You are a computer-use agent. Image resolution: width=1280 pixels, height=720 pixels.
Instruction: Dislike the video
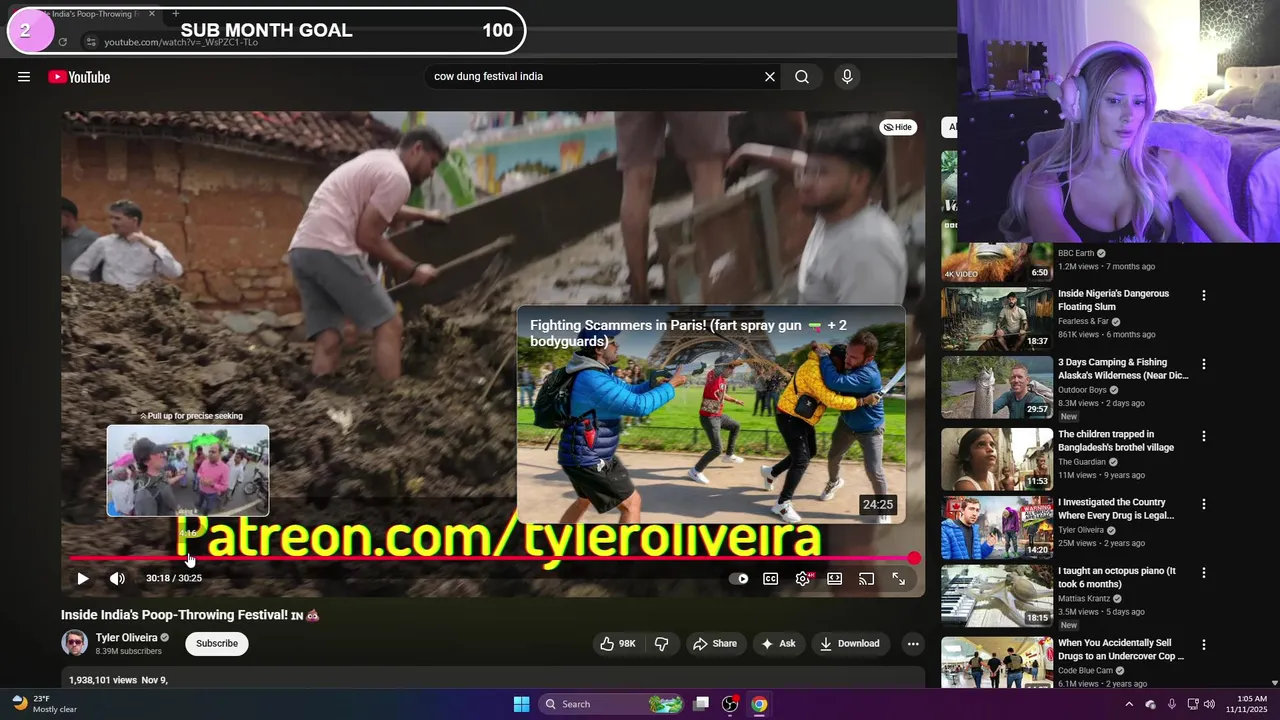662,643
